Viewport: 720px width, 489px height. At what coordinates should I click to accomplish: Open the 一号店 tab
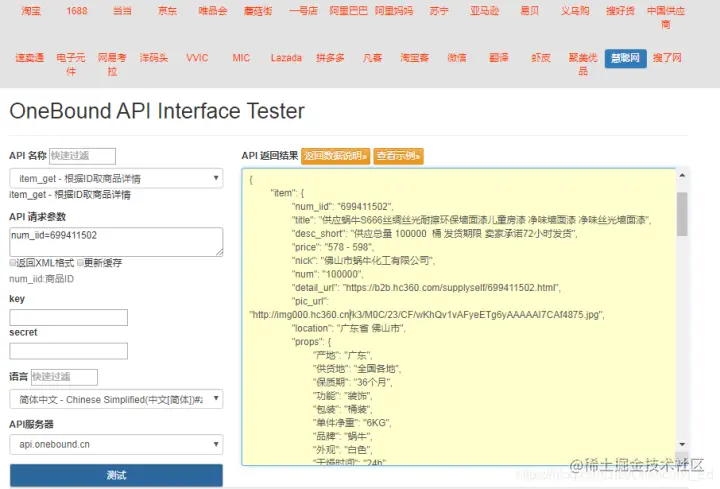304,11
